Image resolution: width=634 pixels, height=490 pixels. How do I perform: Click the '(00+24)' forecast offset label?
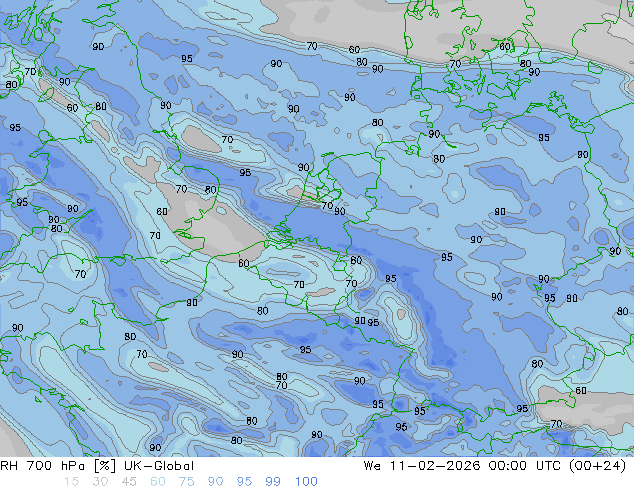click(597, 466)
